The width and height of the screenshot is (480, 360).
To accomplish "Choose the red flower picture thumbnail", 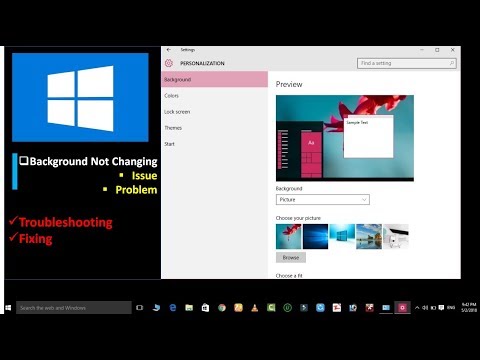I will [289, 236].
